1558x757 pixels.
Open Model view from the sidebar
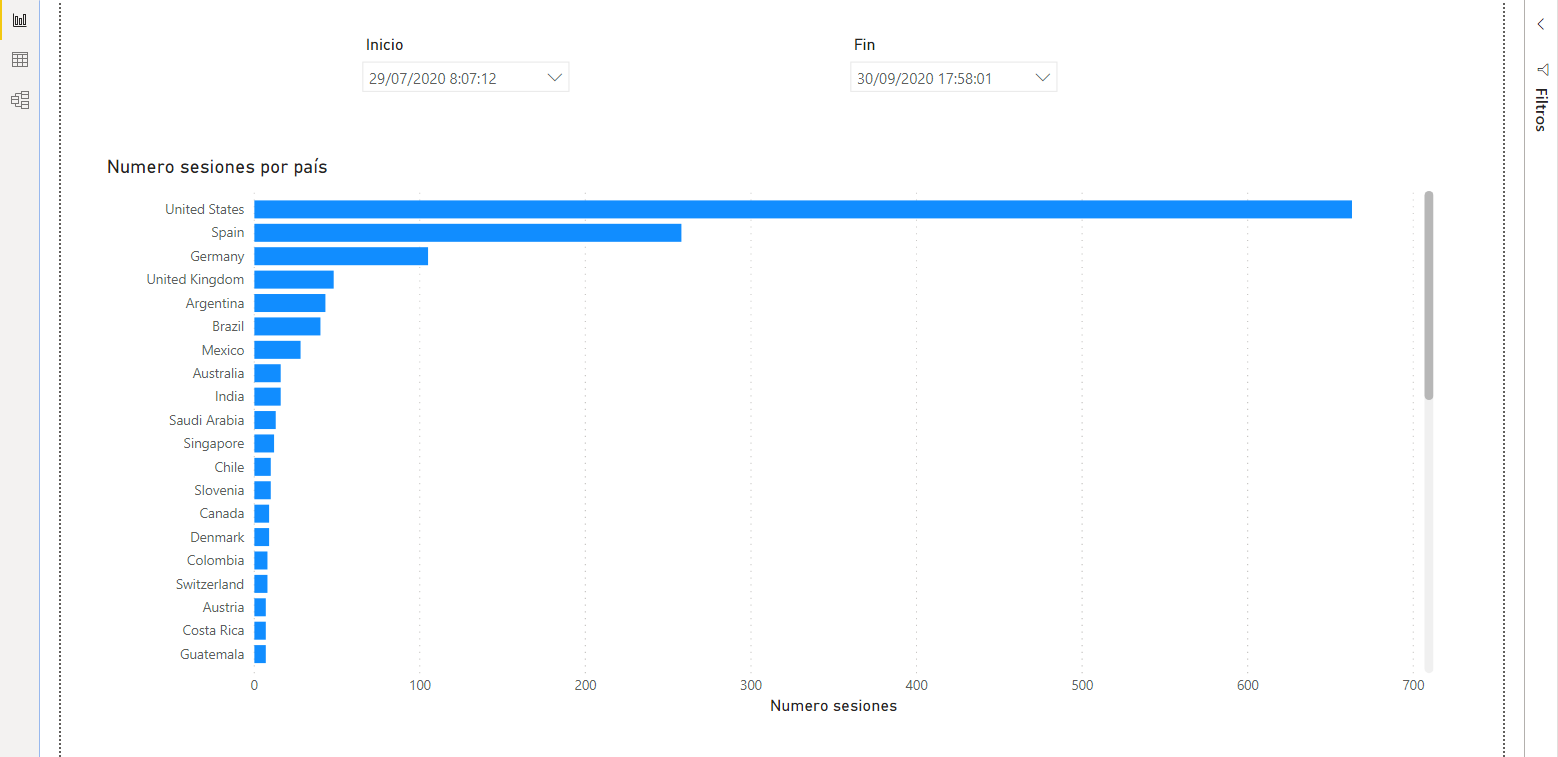19,99
